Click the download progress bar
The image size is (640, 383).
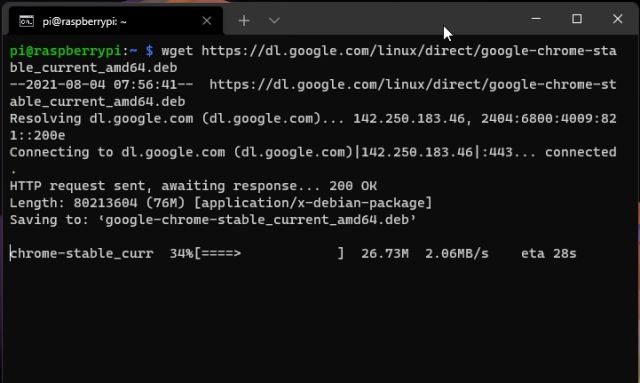pyautogui.click(x=269, y=254)
